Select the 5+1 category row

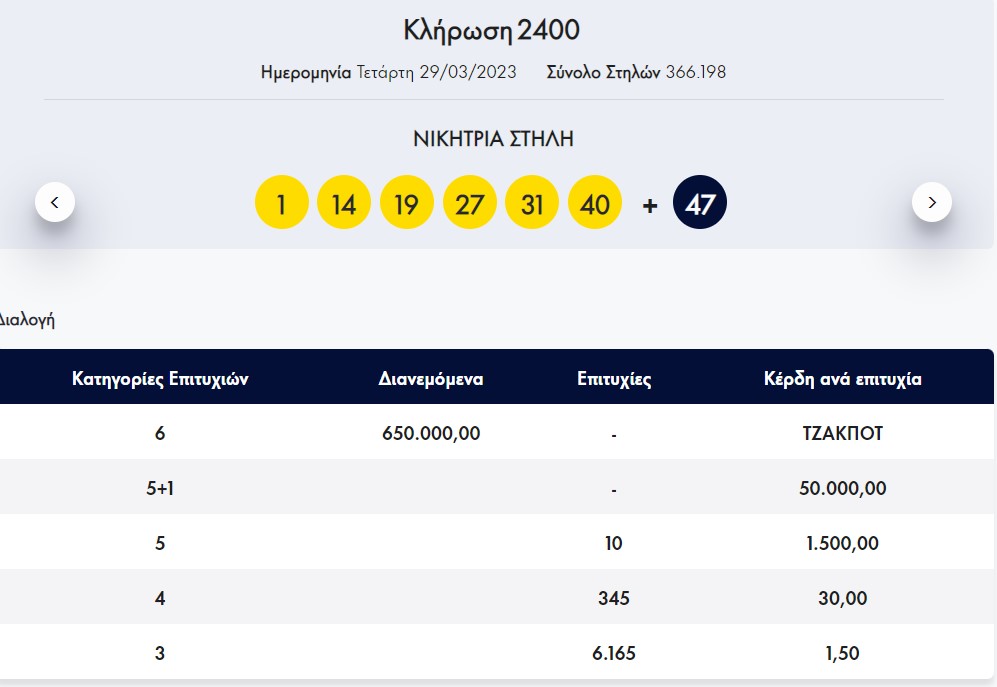[x=160, y=489]
